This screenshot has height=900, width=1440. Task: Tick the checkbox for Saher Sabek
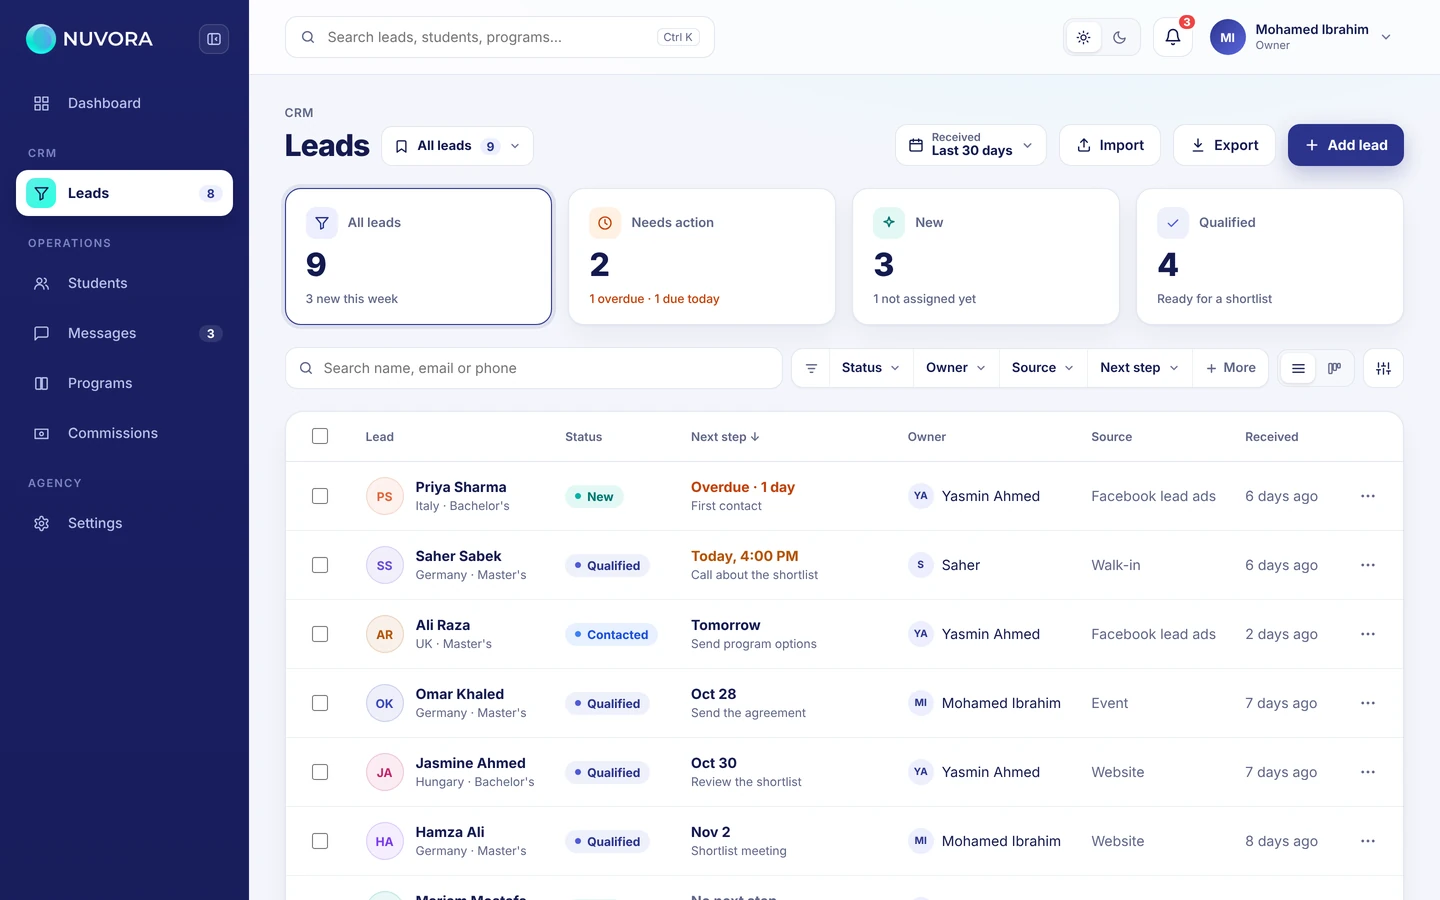tap(320, 565)
